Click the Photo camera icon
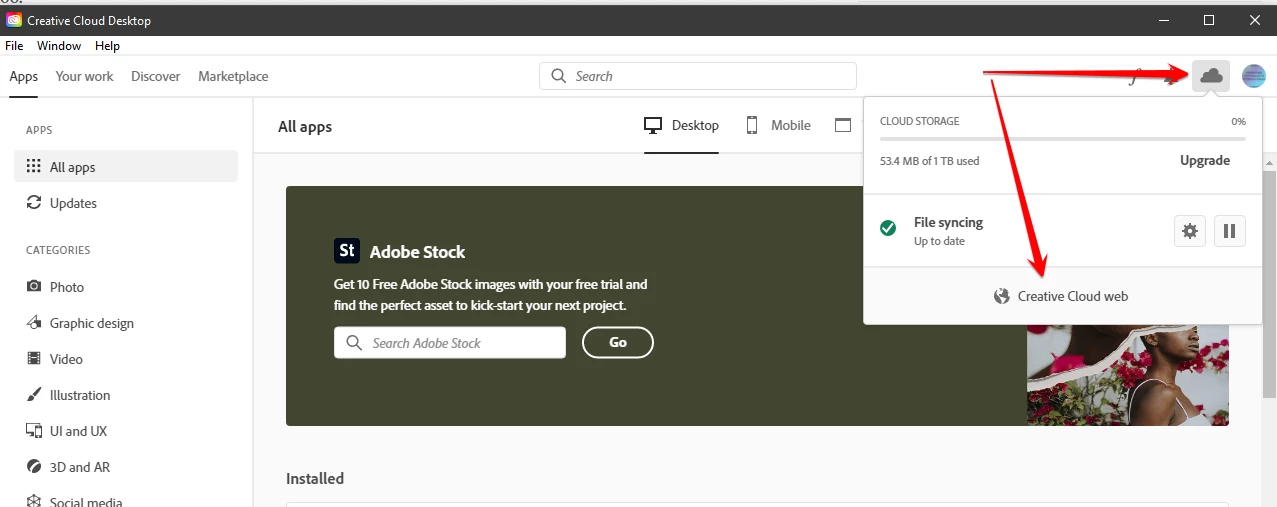The image size is (1277, 507). 34,287
